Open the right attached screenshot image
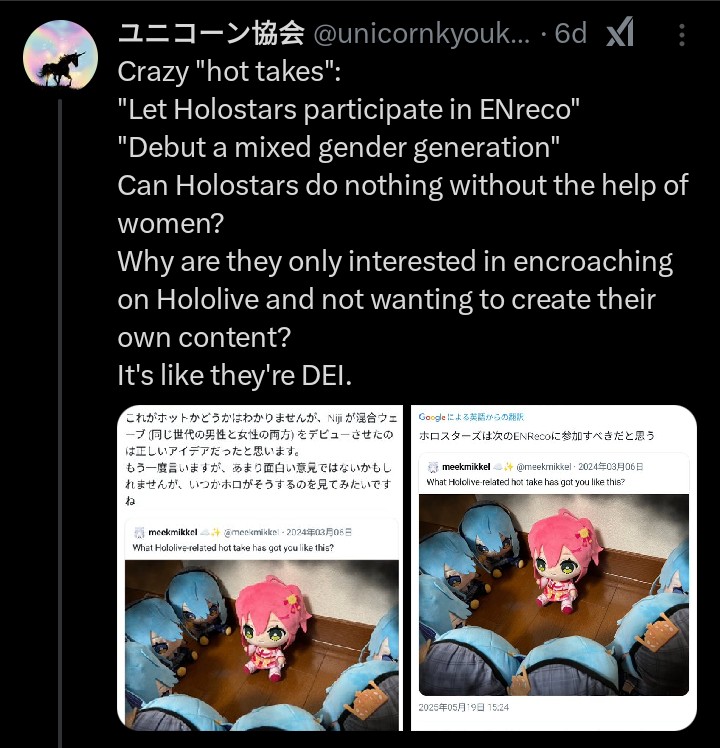 tap(553, 568)
